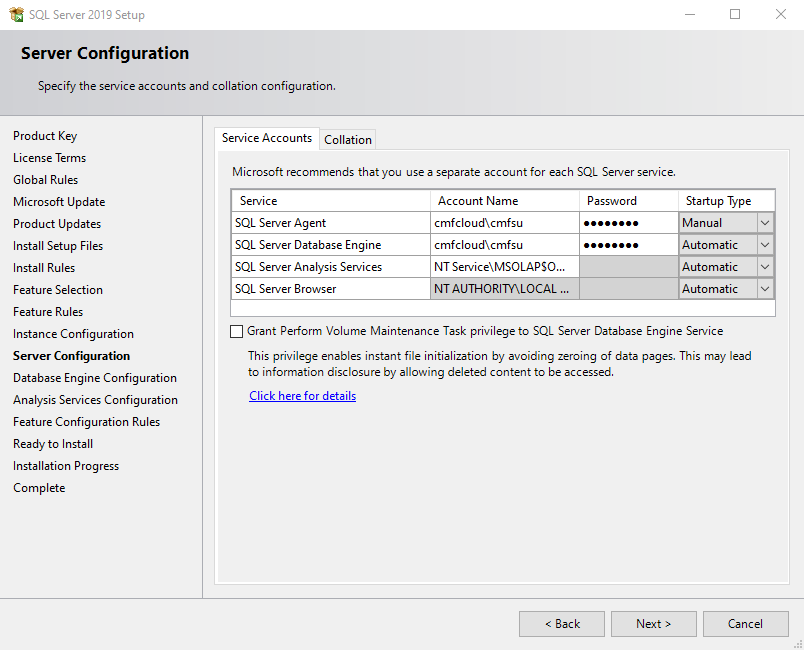Click the Service column header

pos(330,201)
